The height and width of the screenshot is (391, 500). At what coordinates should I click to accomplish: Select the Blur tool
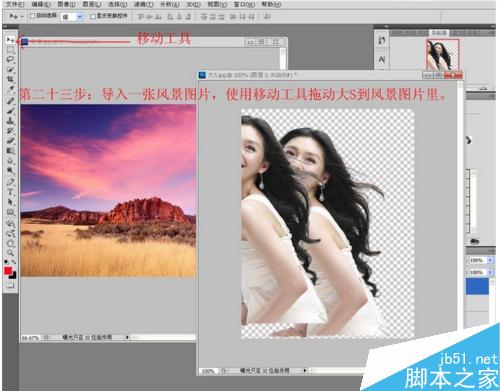pos(10,161)
